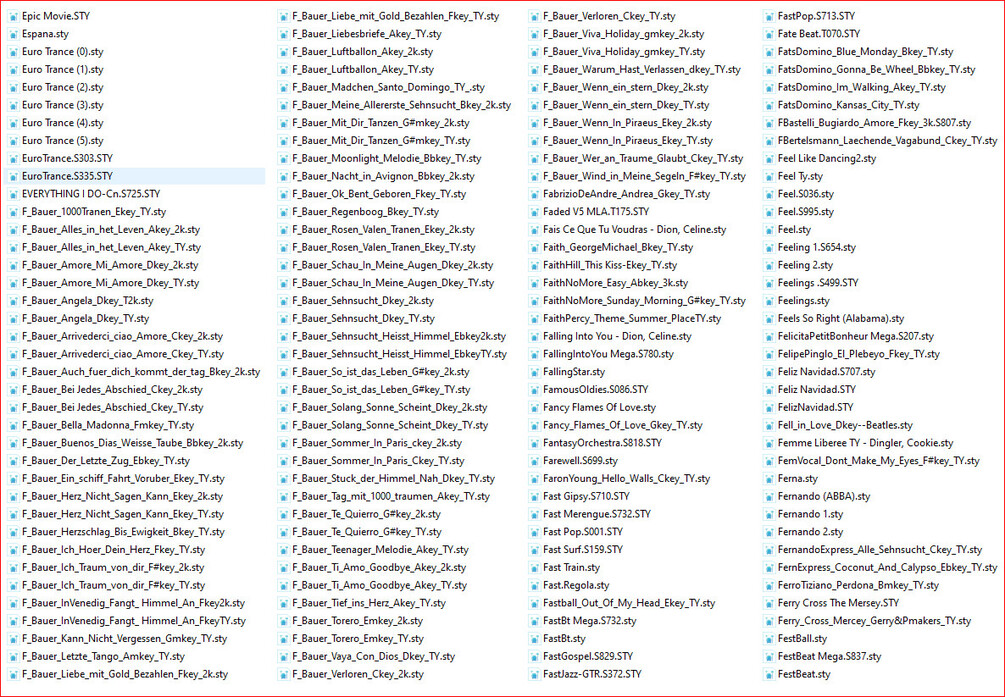Select F_Bauer_Verloren_Ckey_2k.sty

pos(358,675)
